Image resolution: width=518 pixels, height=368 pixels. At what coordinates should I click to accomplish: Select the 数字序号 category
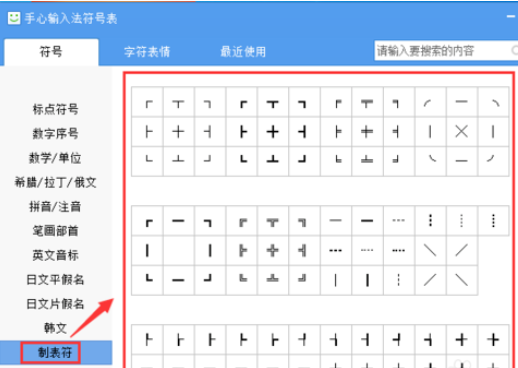coord(55,133)
